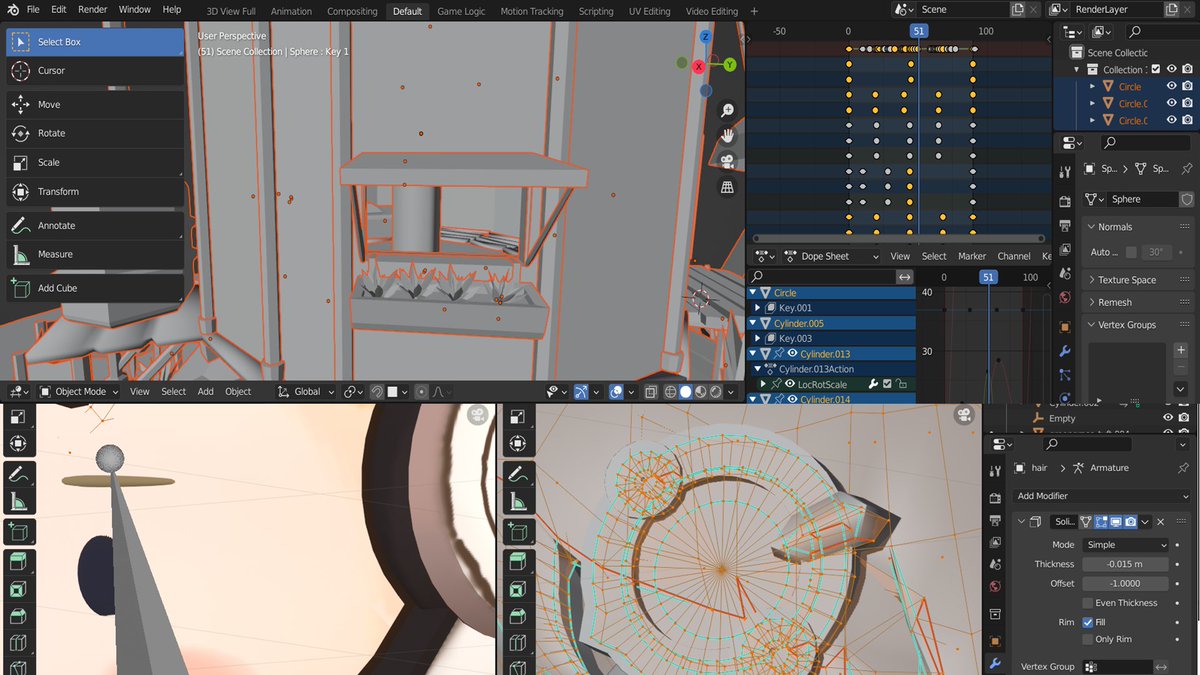
Task: Pin the Sphere properties context
Action: [1186, 169]
